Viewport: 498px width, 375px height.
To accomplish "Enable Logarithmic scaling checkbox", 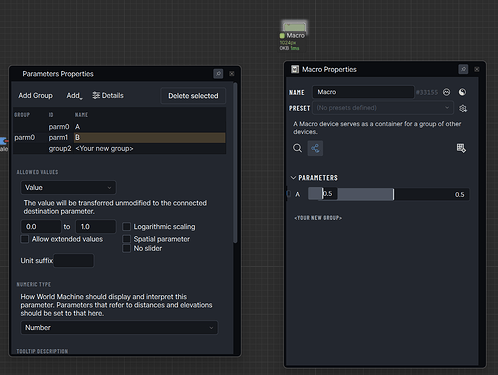I will pyautogui.click(x=127, y=227).
